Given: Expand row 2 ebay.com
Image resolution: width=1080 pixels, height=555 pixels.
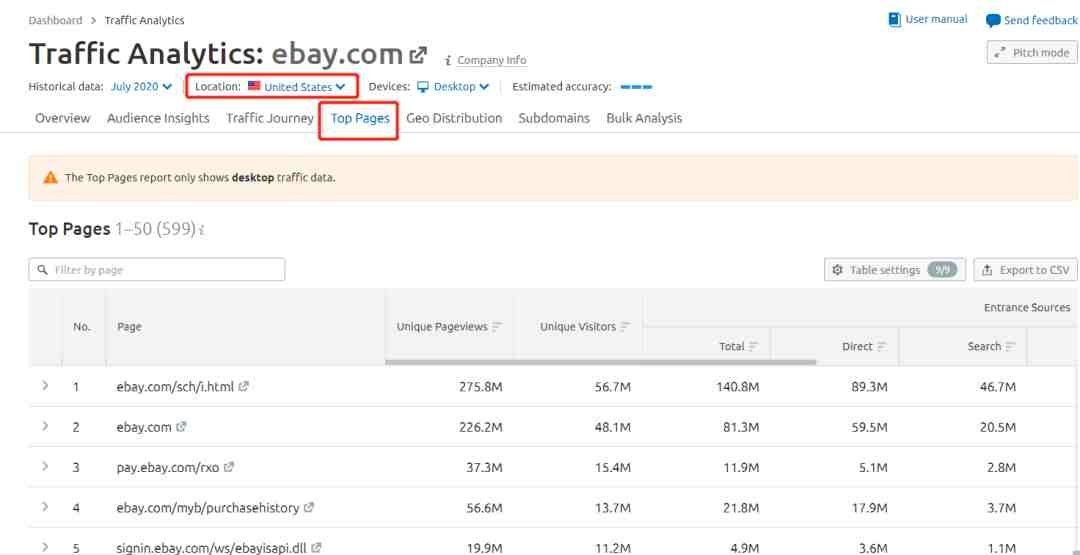Looking at the screenshot, I should pos(45,427).
